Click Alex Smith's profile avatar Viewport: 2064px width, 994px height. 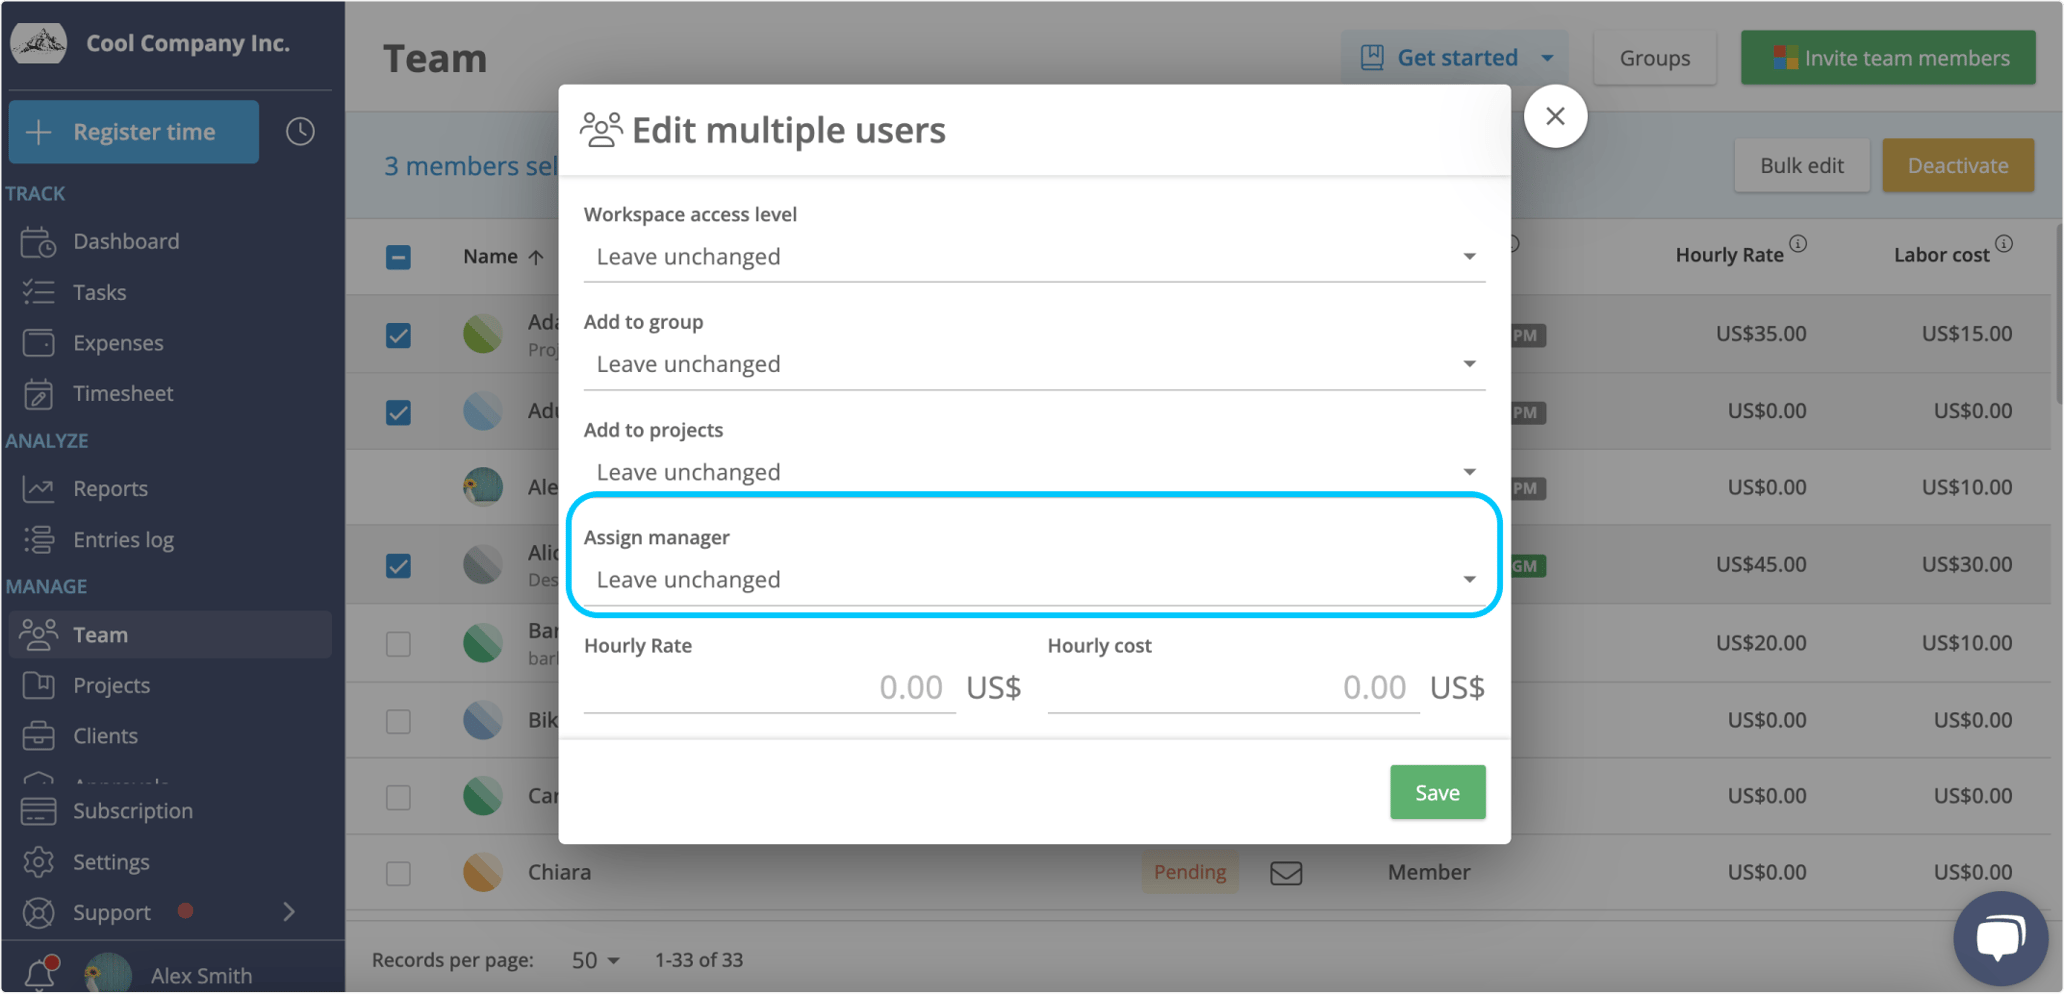(x=108, y=974)
